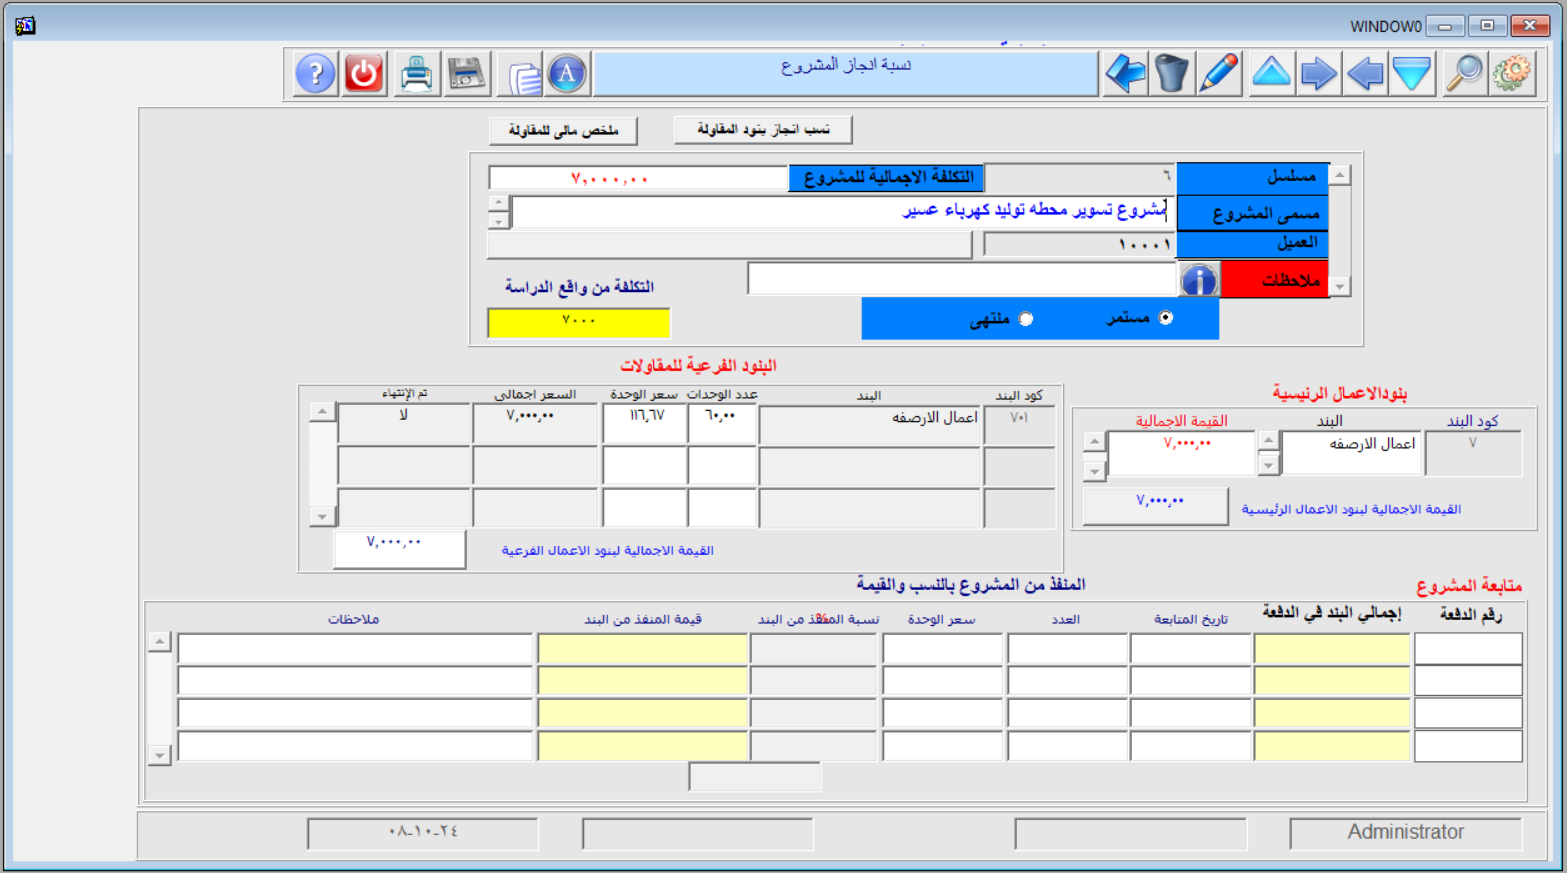The image size is (1567, 873).
Task: Click the pencil edit icon
Action: click(x=1219, y=74)
